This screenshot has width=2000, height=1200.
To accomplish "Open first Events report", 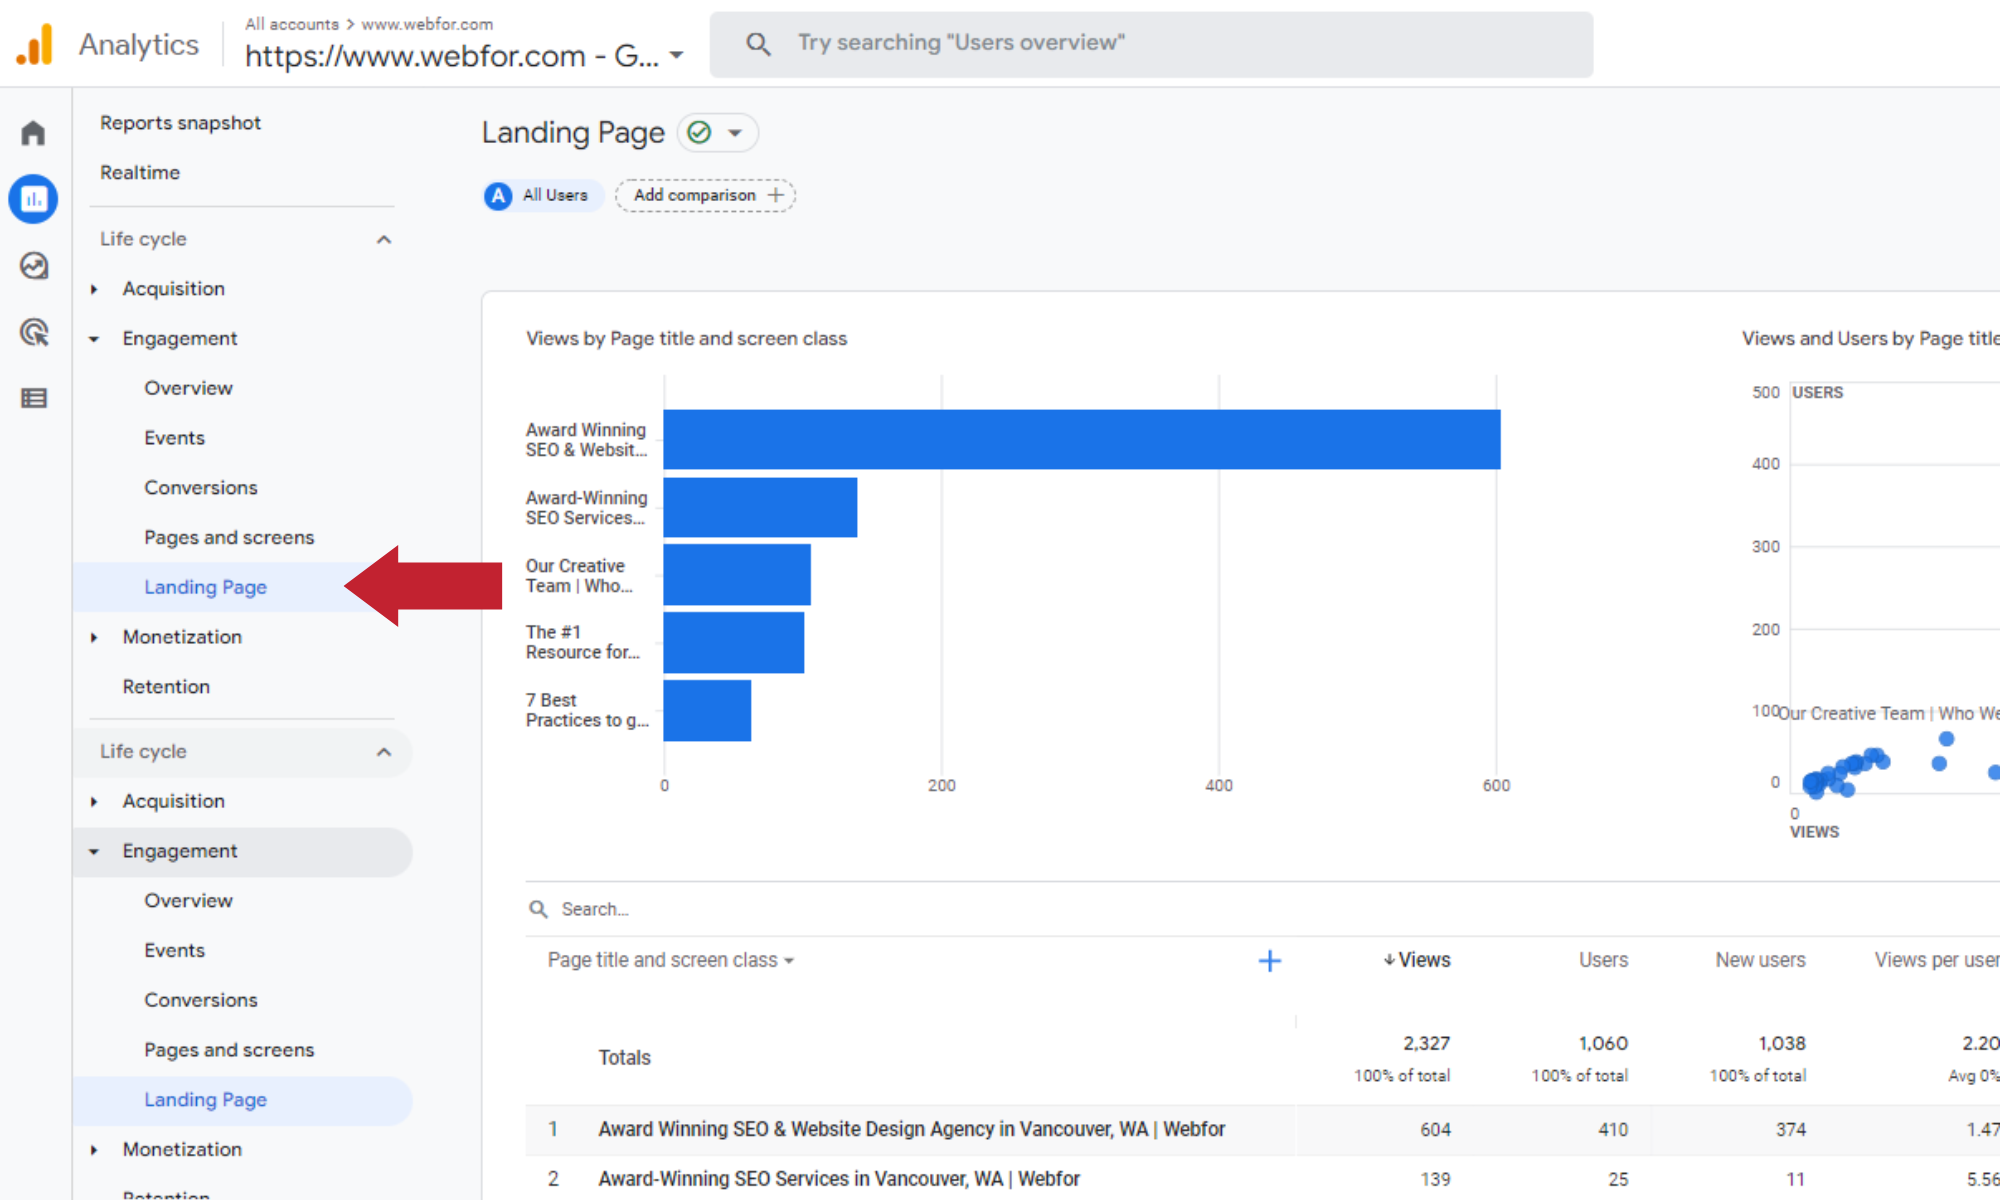I will click(x=174, y=438).
